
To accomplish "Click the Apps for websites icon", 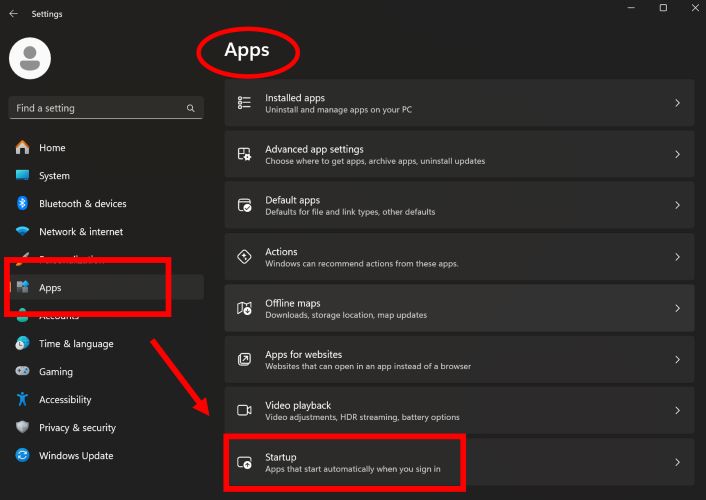I will pos(244,359).
